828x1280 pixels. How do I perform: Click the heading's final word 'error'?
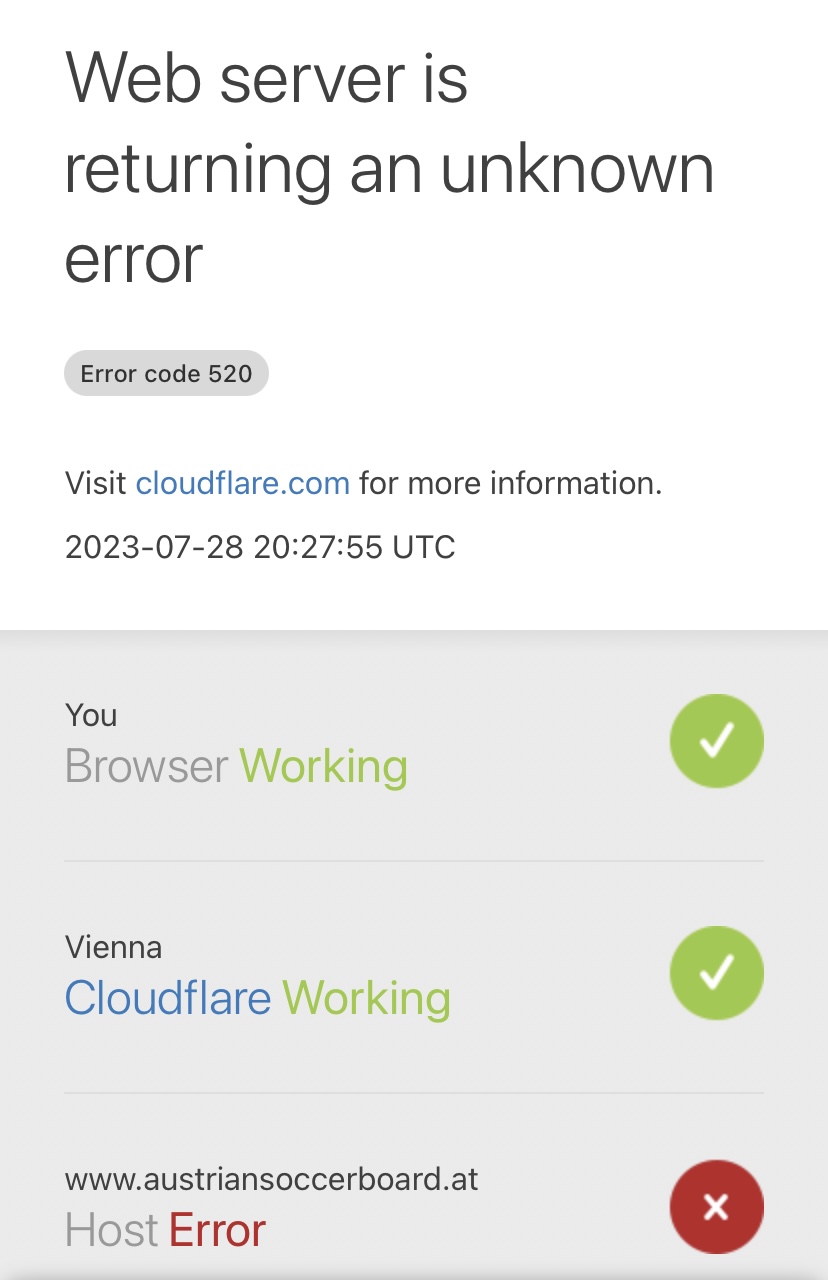(x=134, y=258)
